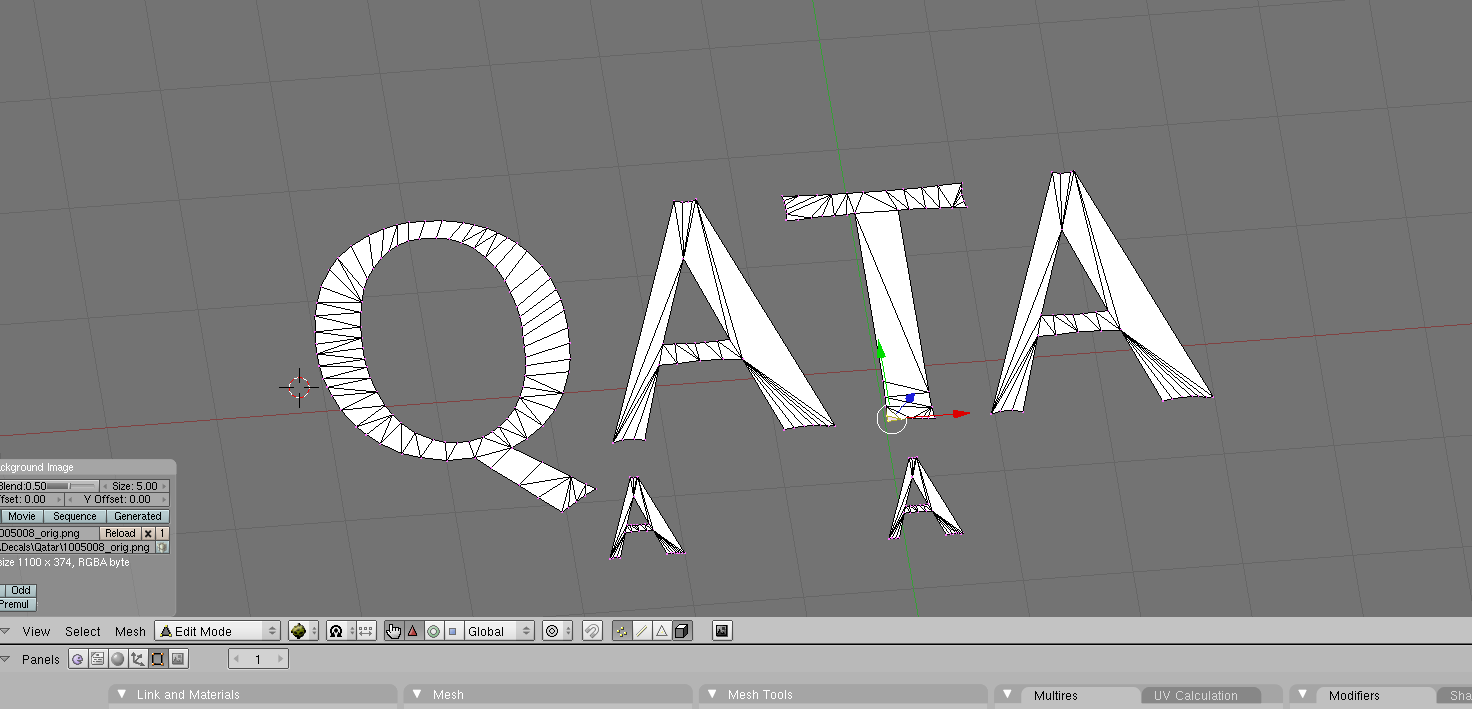Collapse the buttons window header triangle
Screen dimensions: 1472x709
(6, 659)
